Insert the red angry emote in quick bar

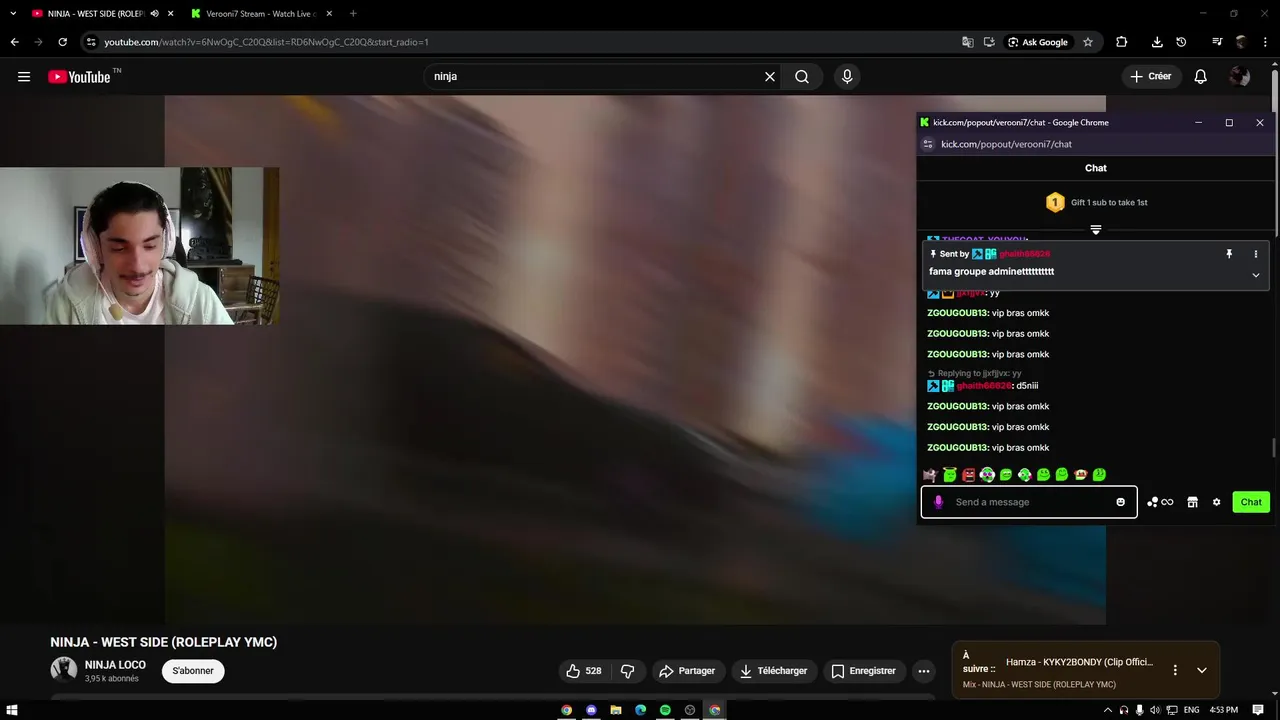pyautogui.click(x=968, y=475)
